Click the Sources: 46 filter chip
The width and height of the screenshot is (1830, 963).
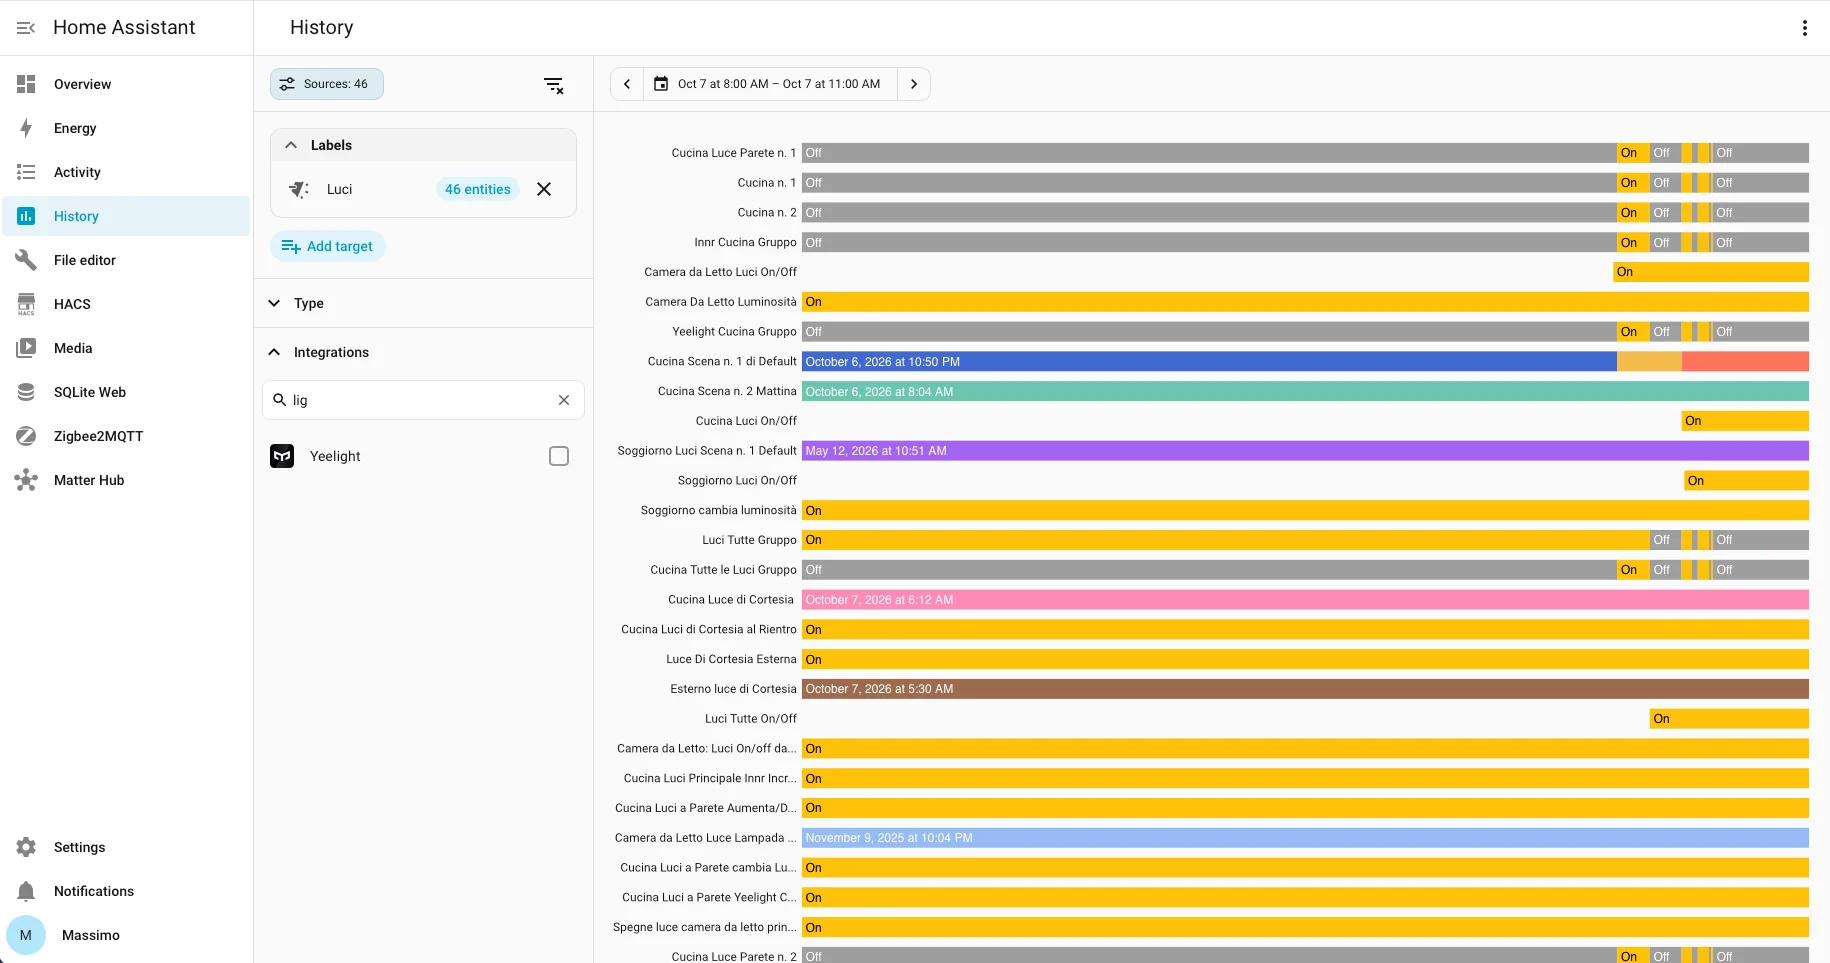327,84
